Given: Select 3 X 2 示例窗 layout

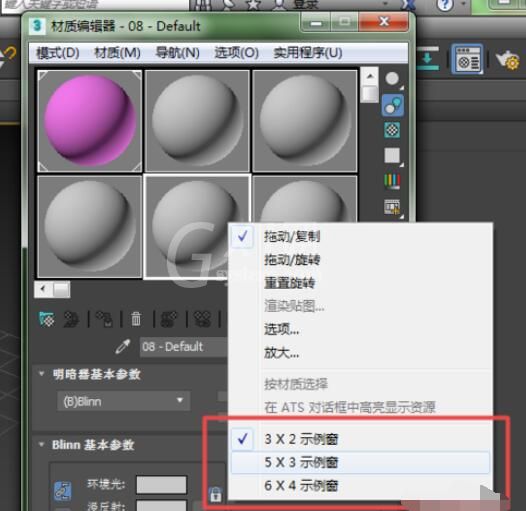Looking at the screenshot, I should click(x=360, y=439).
